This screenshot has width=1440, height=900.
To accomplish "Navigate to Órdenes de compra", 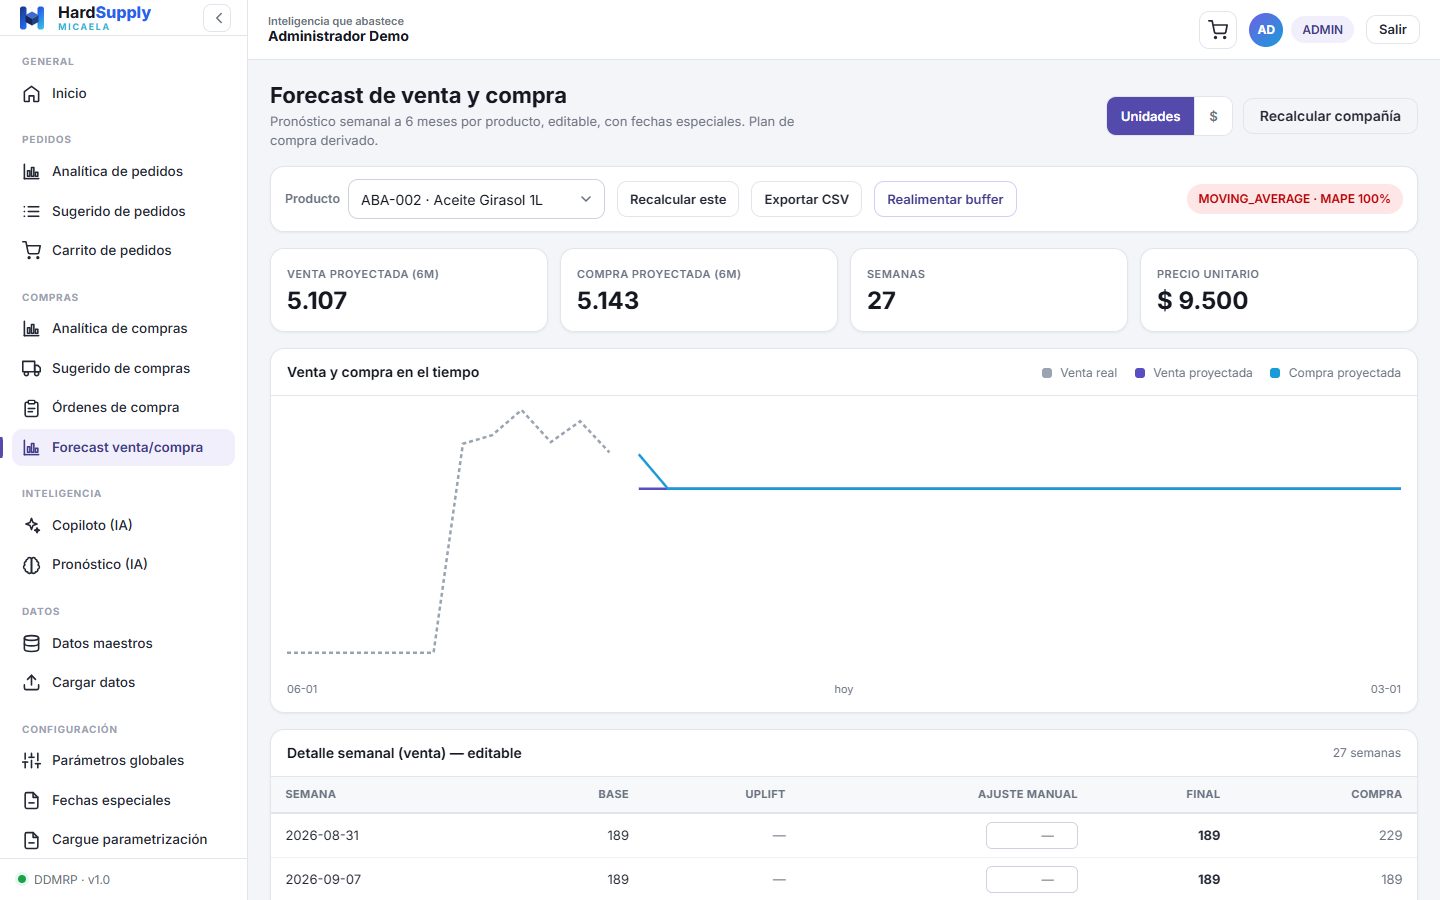I will point(123,408).
